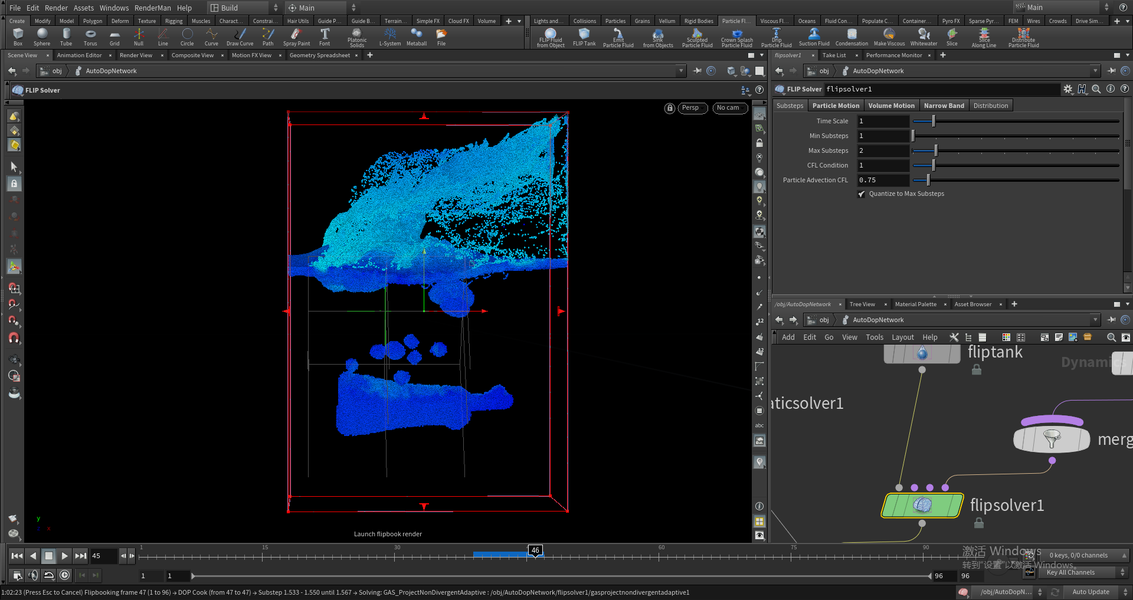
Task: Click the Make Viscous shelf tool
Action: coord(889,37)
